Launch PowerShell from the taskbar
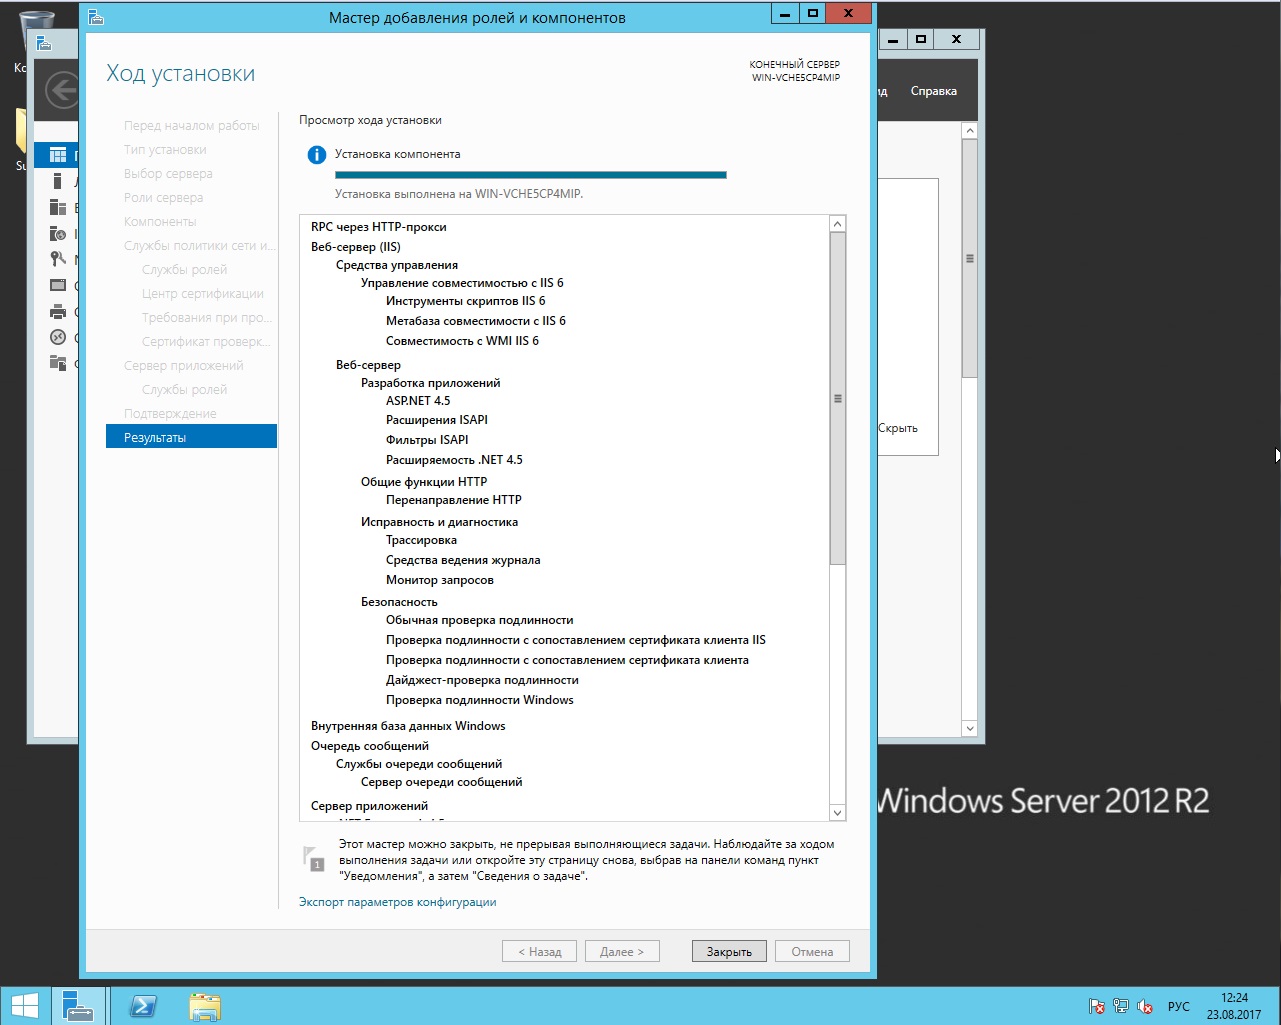 143,1004
